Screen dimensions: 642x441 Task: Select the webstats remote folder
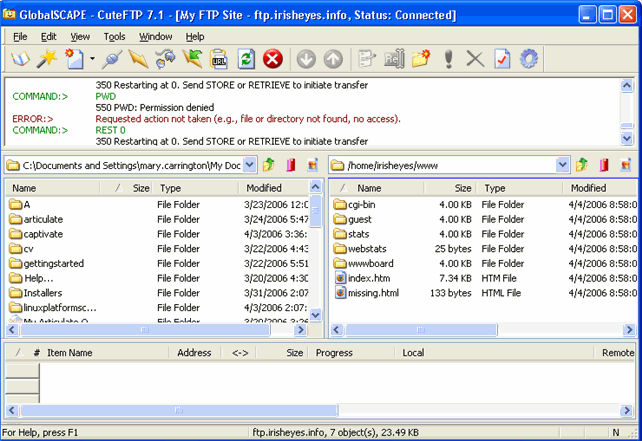coord(360,249)
